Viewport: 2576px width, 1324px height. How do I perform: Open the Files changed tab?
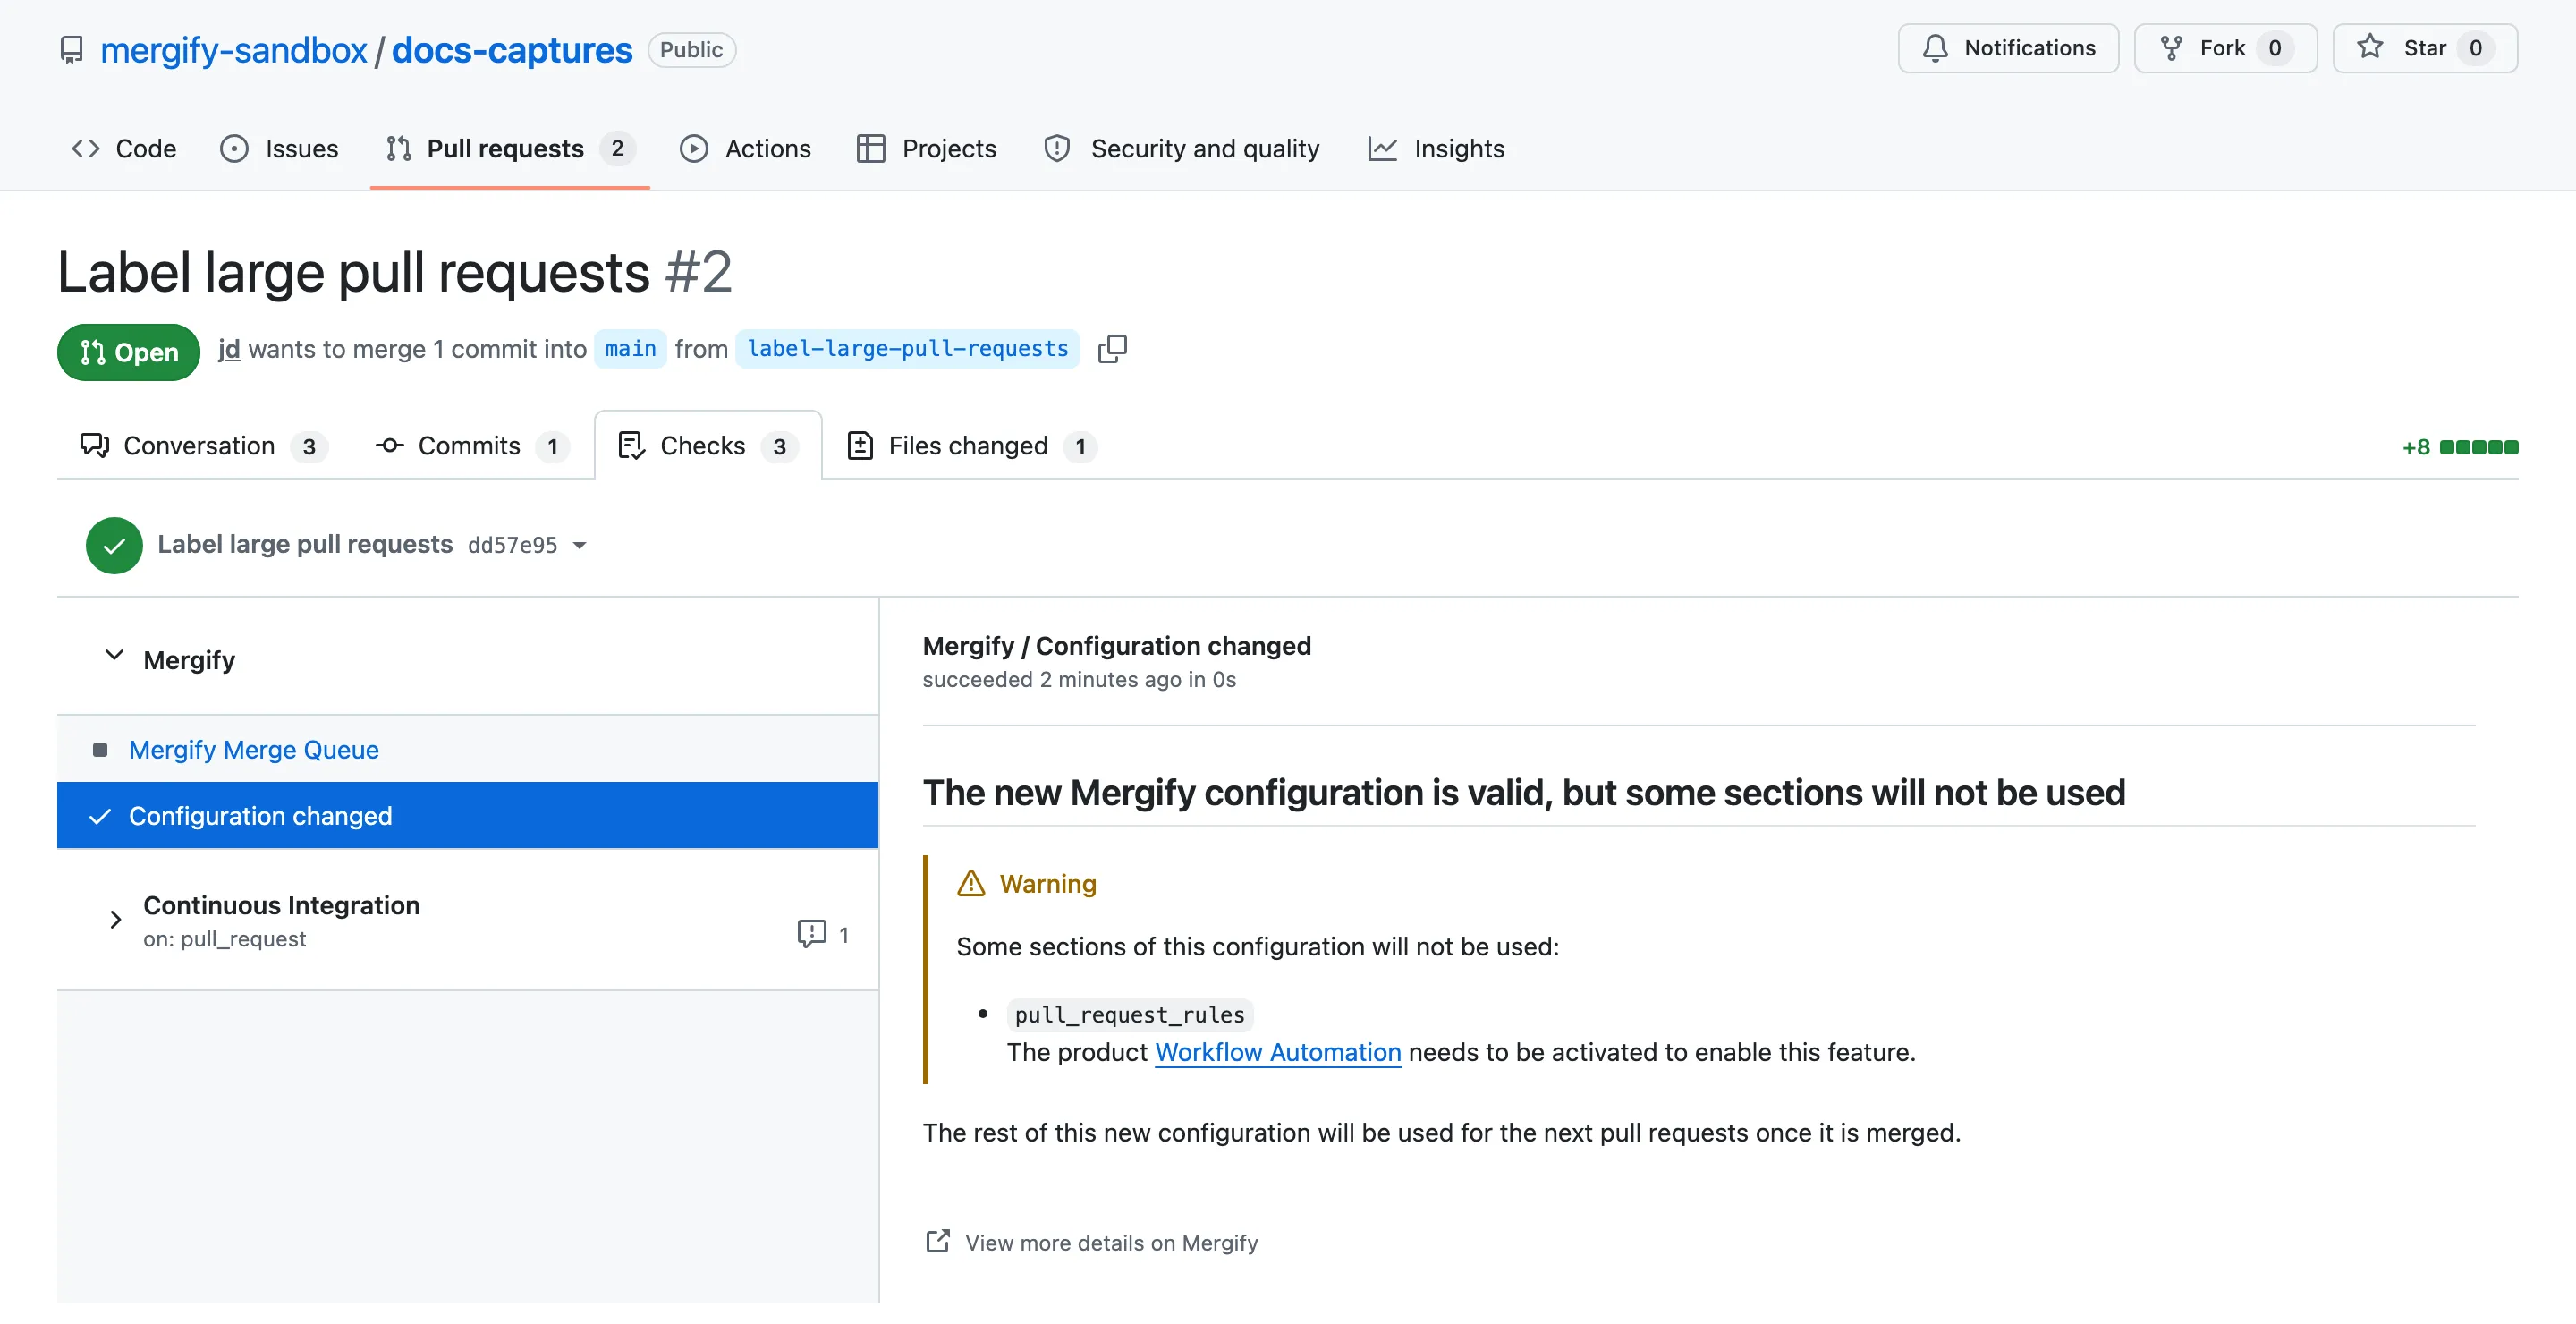(x=972, y=446)
